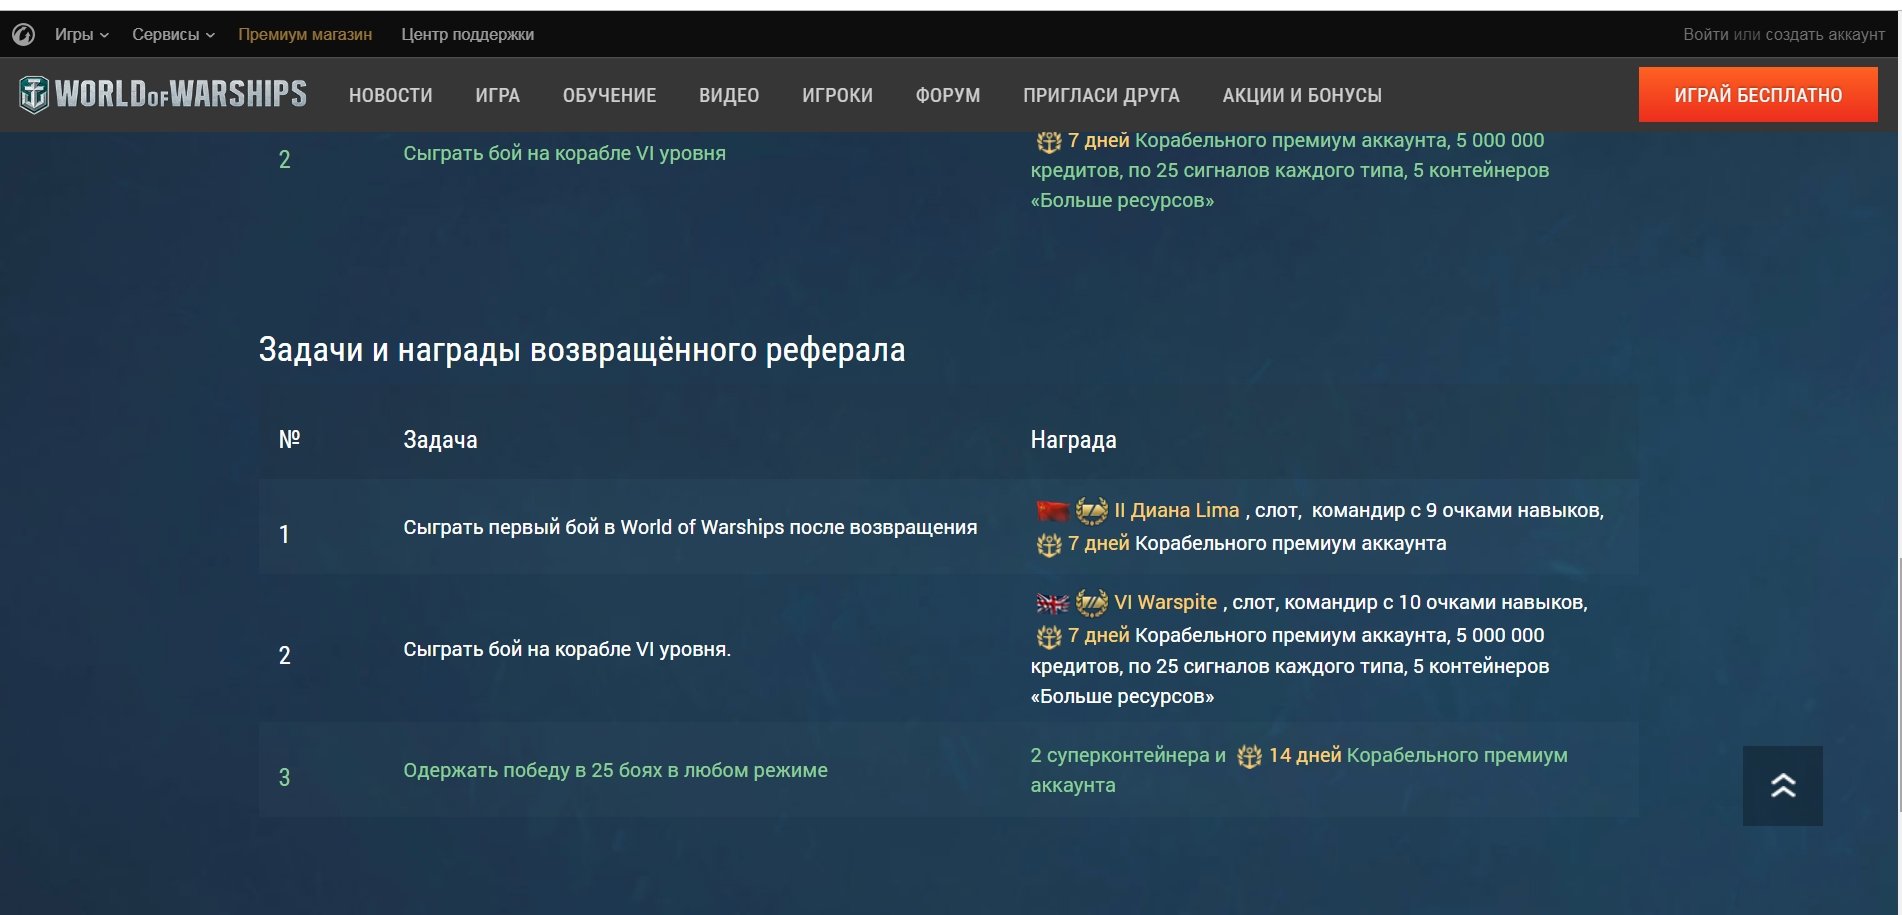This screenshot has height=915, width=1902.
Task: Click row number 3 in tasks table
Action: point(284,777)
